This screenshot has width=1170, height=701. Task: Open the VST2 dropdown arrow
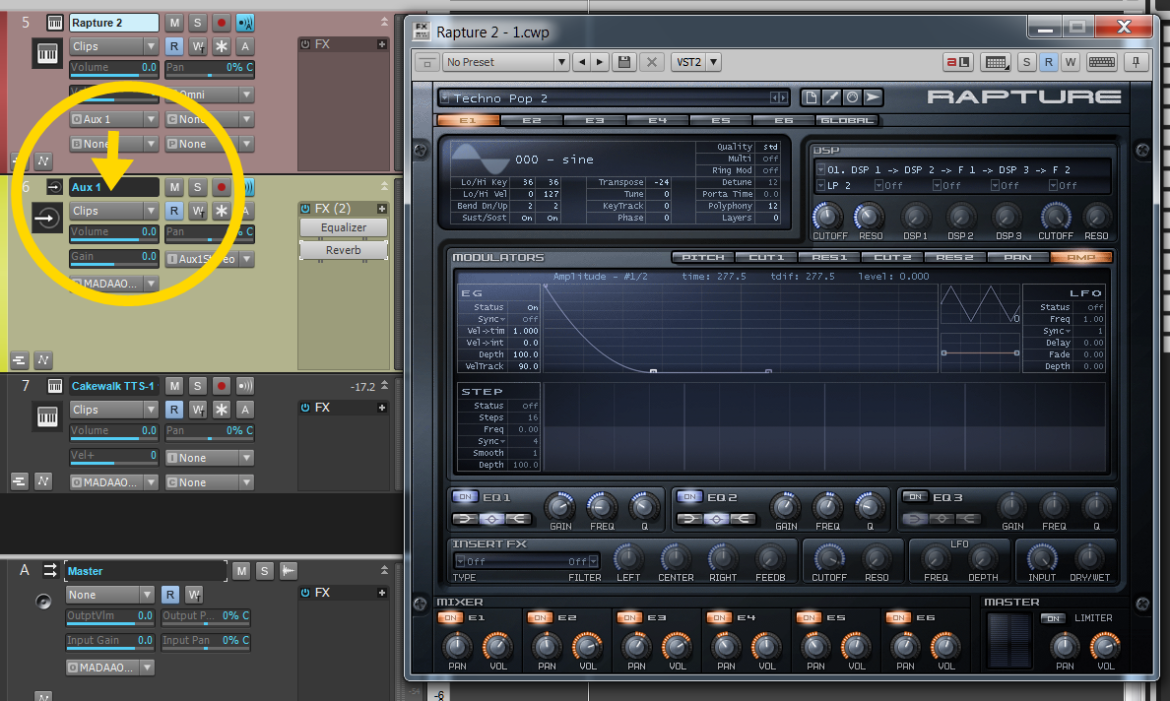pos(713,62)
